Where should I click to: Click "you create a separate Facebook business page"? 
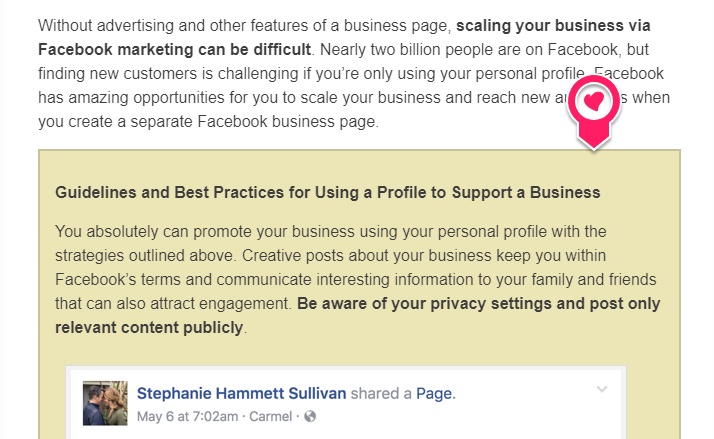209,121
